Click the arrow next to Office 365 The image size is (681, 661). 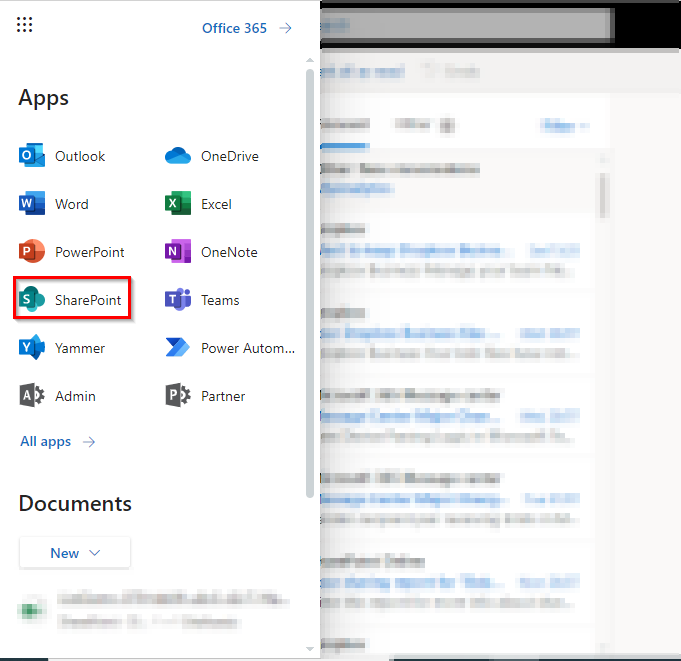pyautogui.click(x=285, y=28)
